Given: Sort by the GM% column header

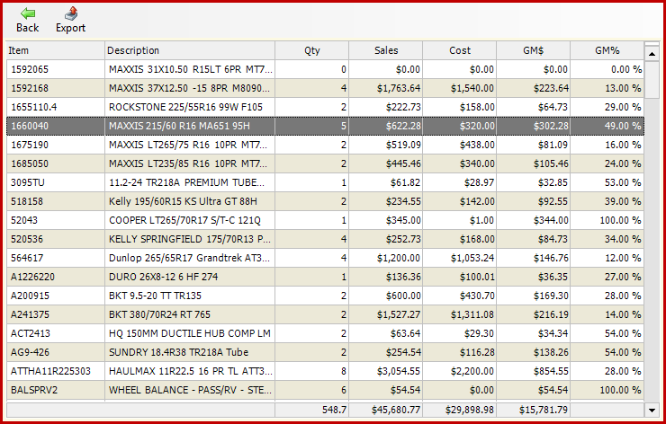Looking at the screenshot, I should click(x=607, y=51).
